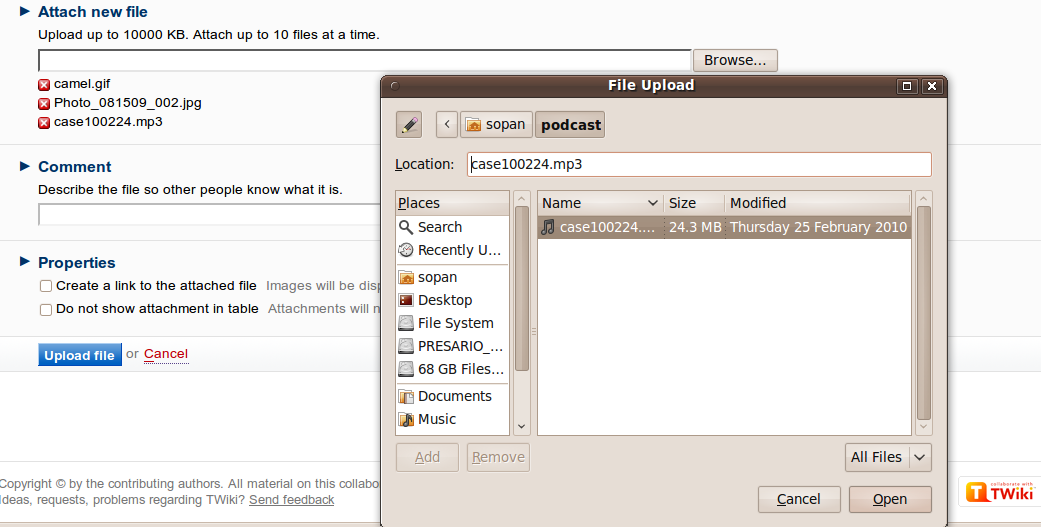Click the Comment description input field
Screen dimensions: 1041x527
click(x=210, y=214)
